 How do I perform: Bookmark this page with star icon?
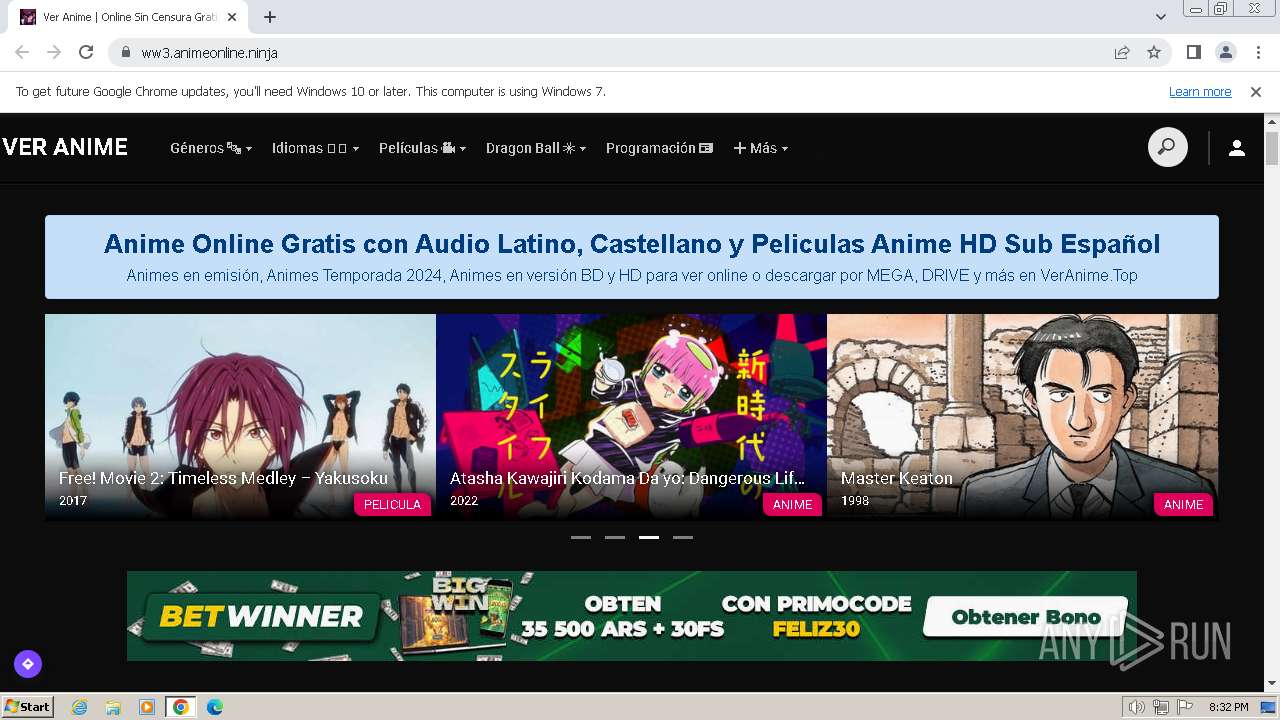click(1154, 52)
